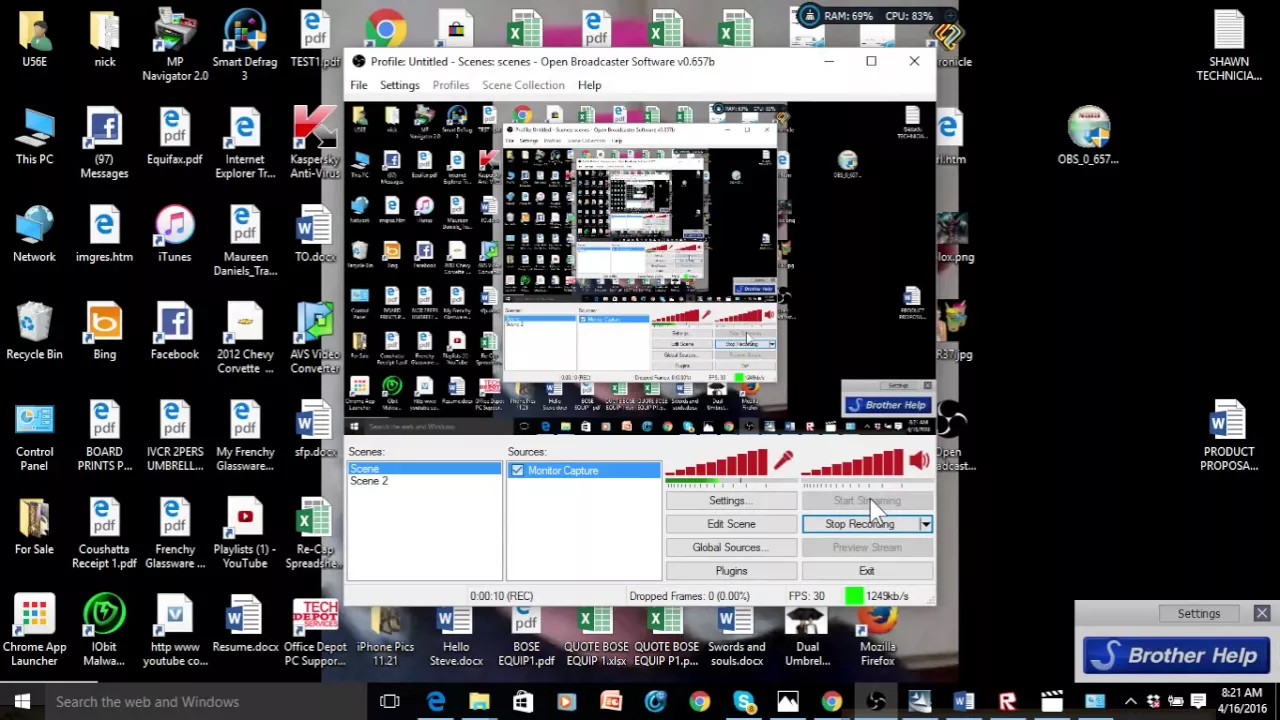Open the File menu in OBS
The width and height of the screenshot is (1280, 720).
pyautogui.click(x=358, y=85)
